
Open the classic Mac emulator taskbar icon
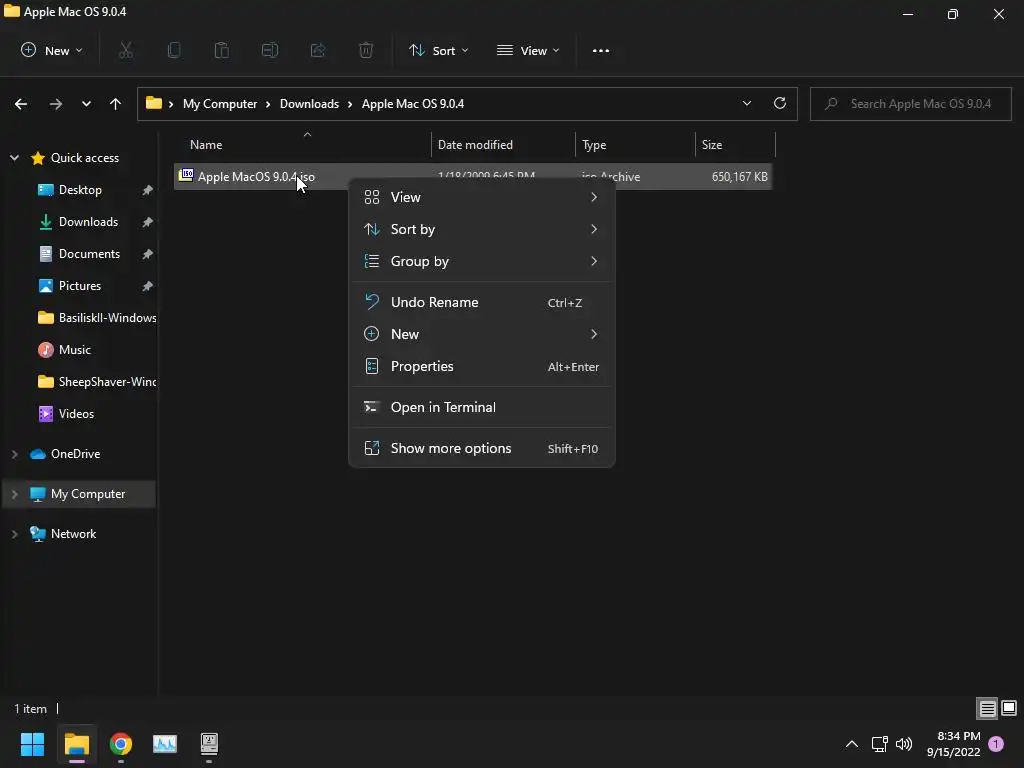pyautogui.click(x=209, y=744)
